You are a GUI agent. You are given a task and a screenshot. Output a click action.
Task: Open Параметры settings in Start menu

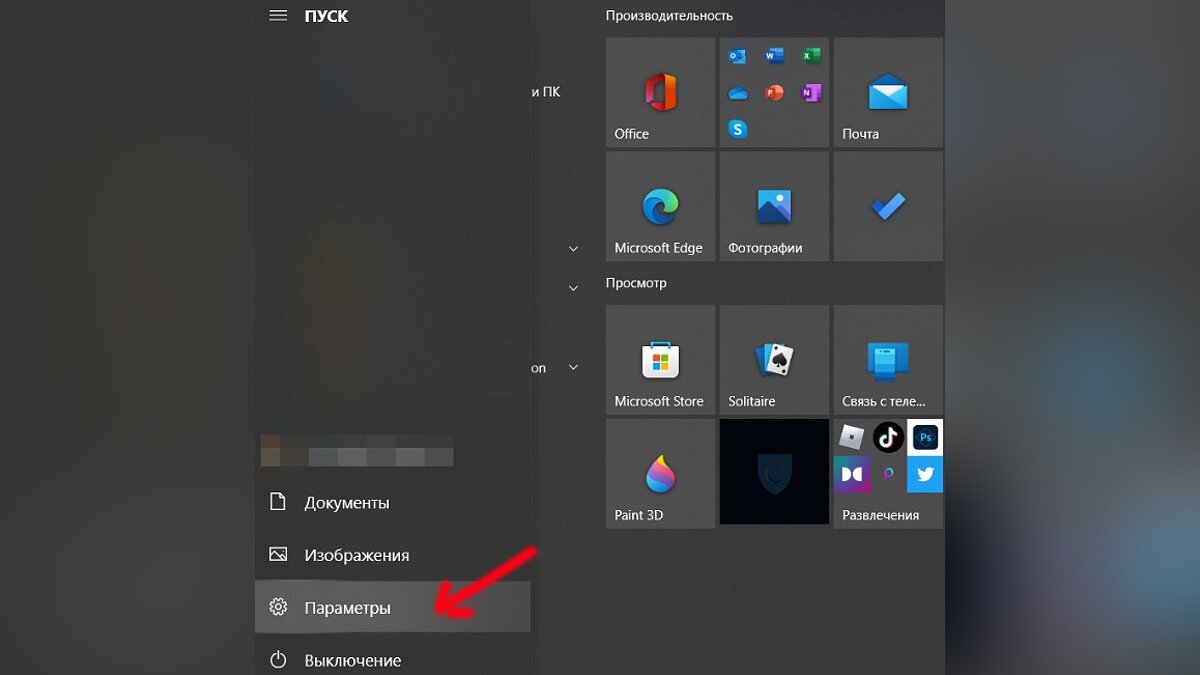(x=393, y=607)
